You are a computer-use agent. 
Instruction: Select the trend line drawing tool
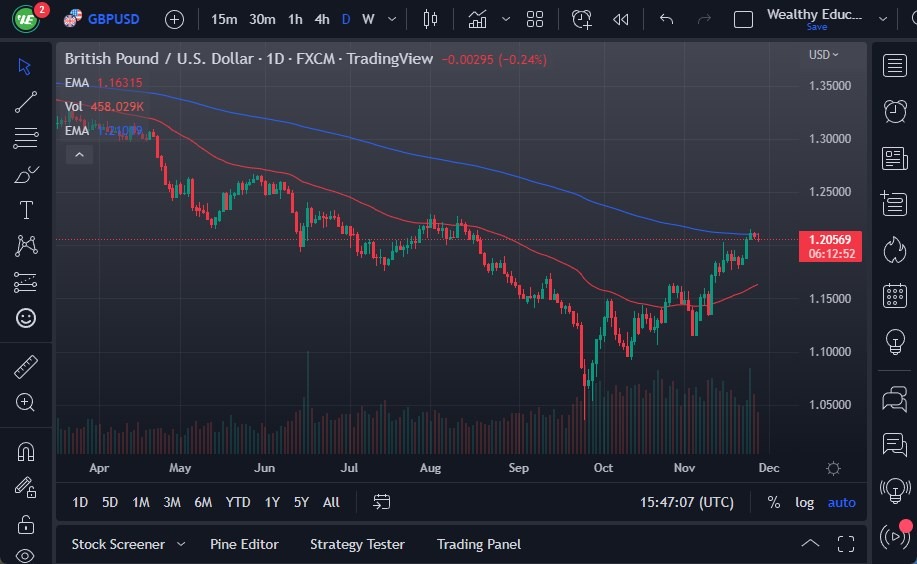tap(26, 102)
